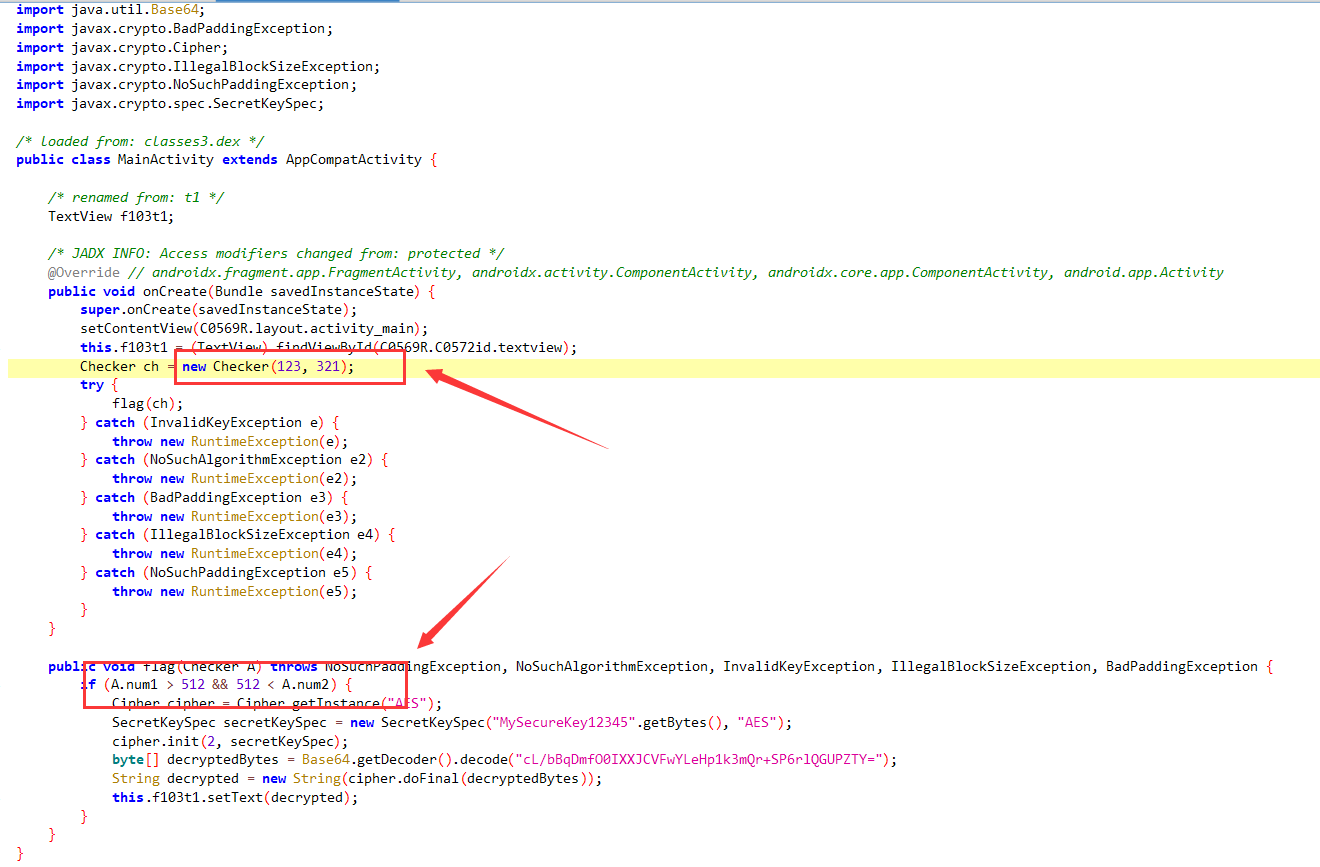The image size is (1320, 867).
Task: Click MainActivity in the class declaration
Action: click(165, 160)
